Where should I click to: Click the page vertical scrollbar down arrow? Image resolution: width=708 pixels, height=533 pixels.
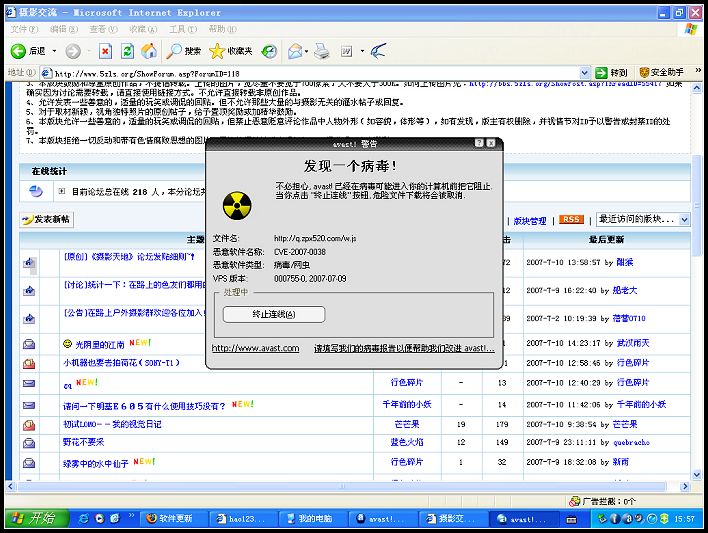pyautogui.click(x=697, y=475)
